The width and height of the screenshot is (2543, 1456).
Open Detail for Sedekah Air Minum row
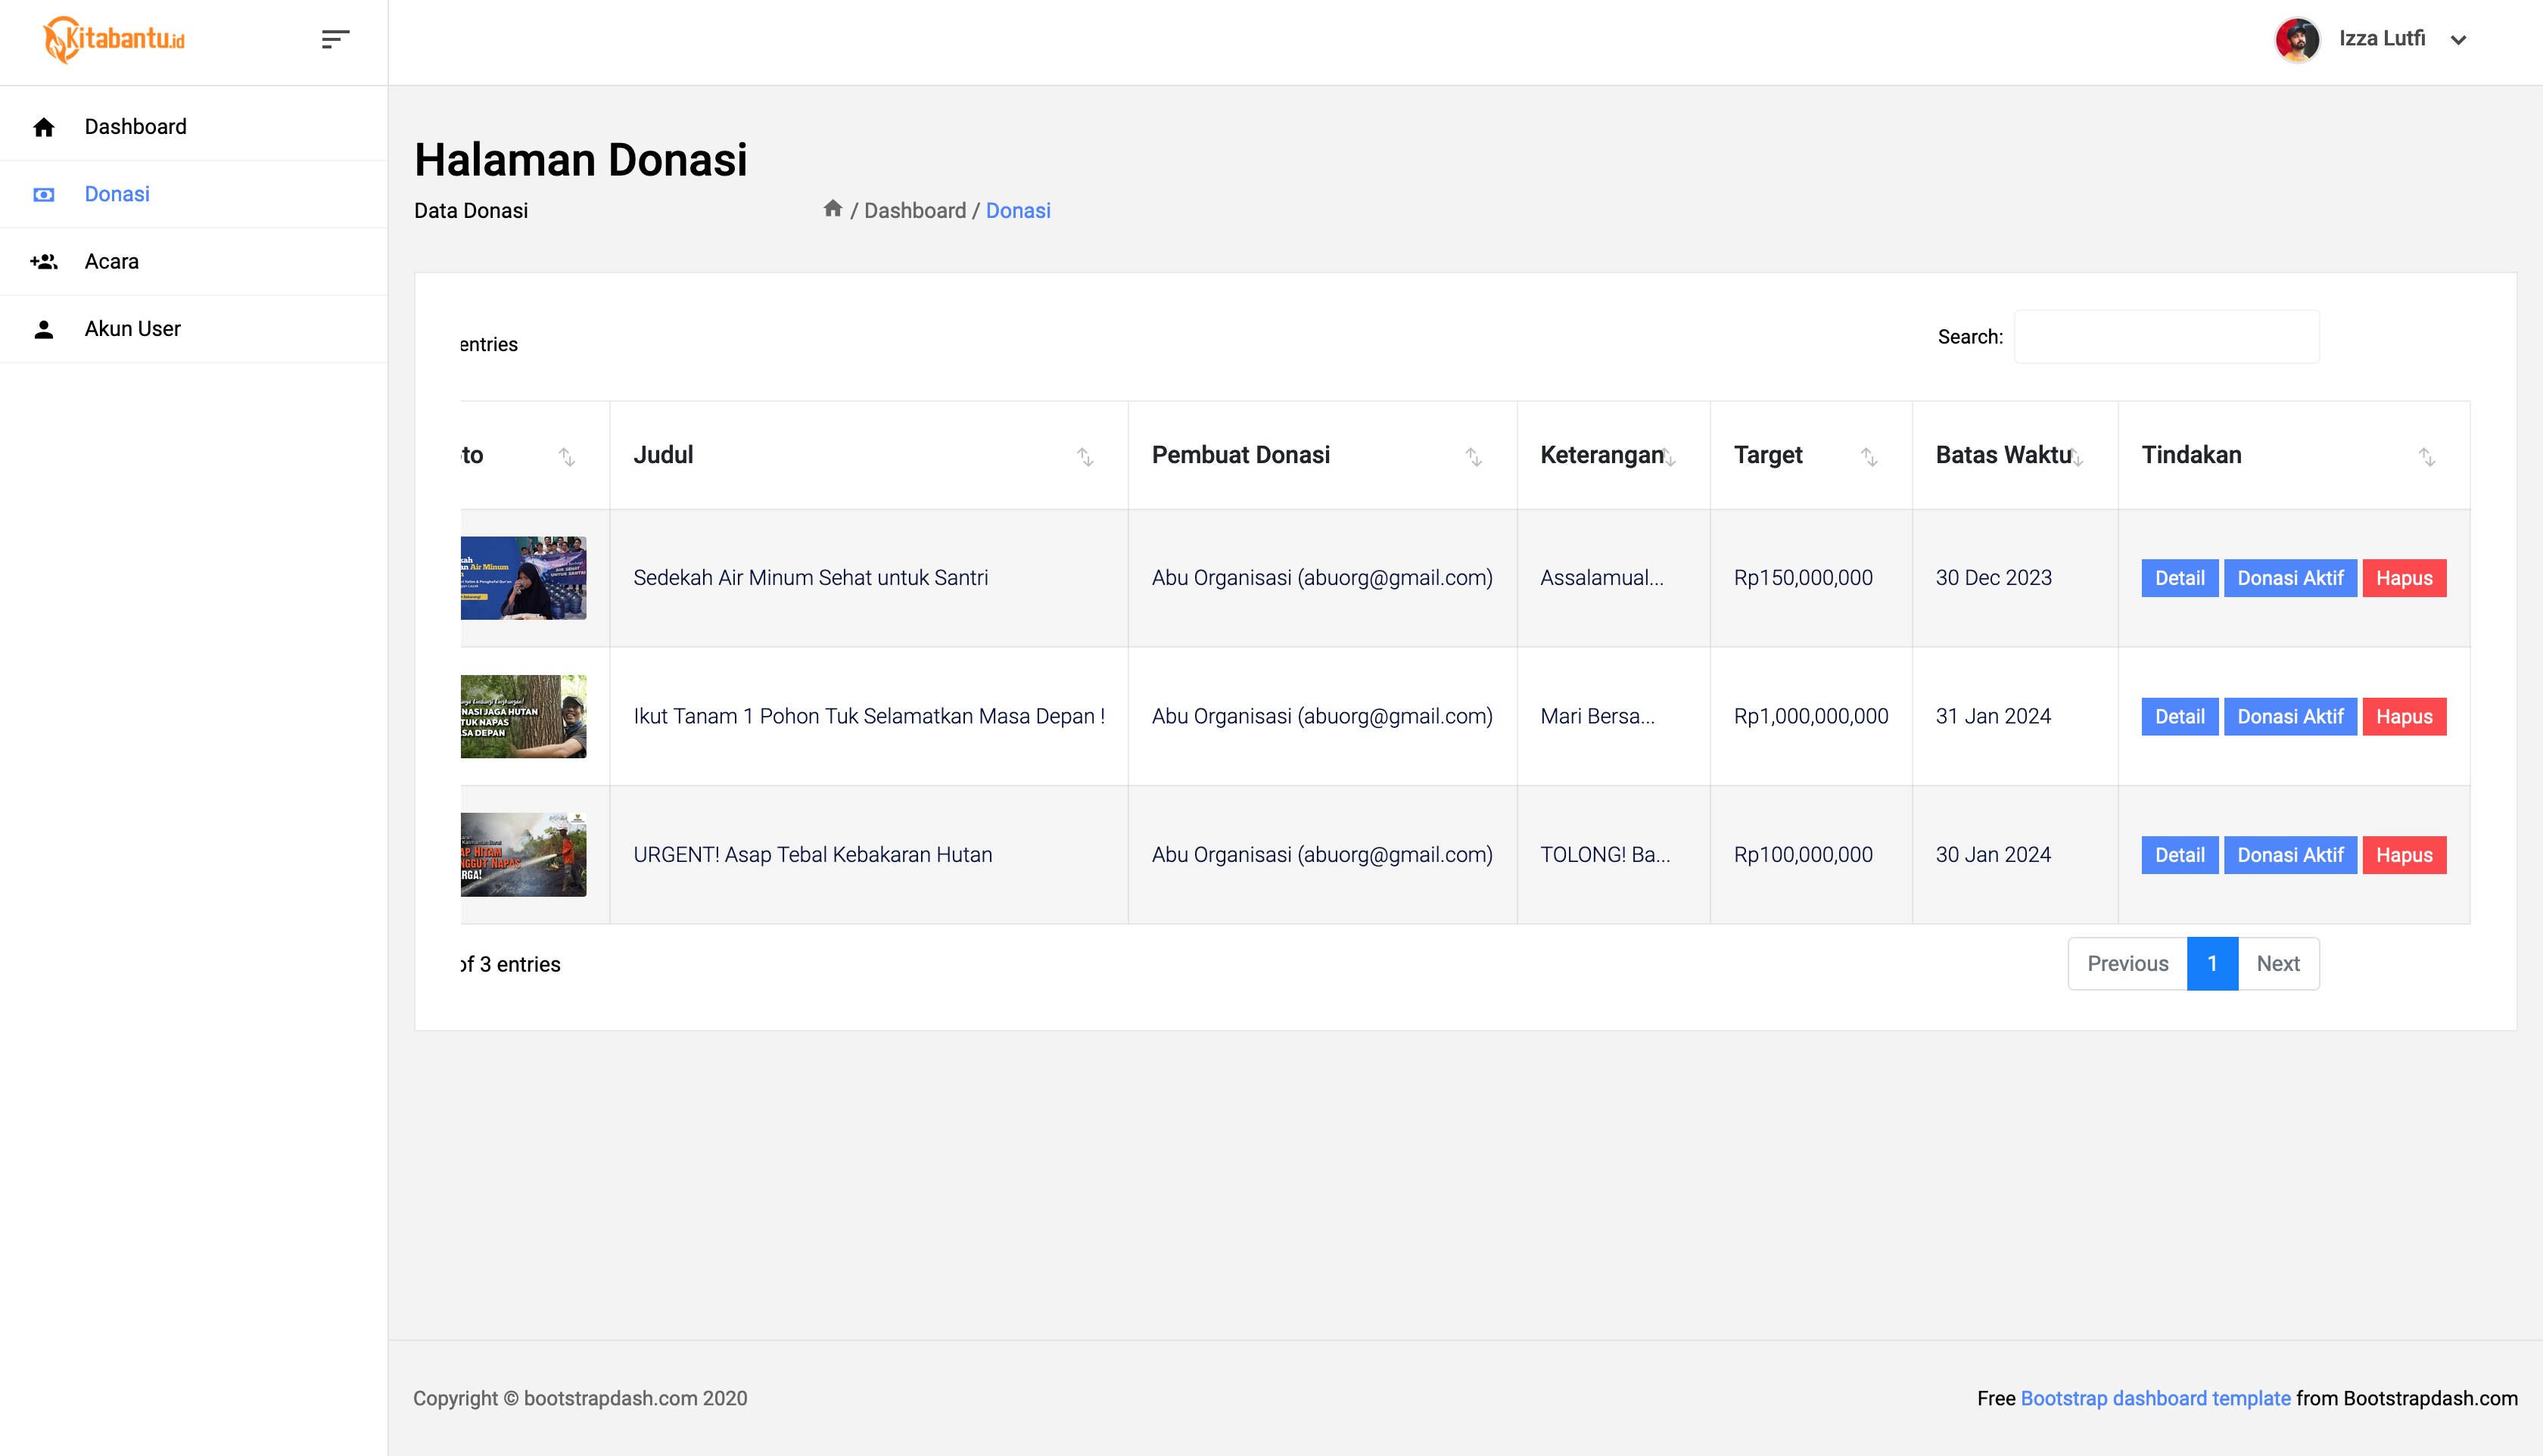pyautogui.click(x=2179, y=578)
